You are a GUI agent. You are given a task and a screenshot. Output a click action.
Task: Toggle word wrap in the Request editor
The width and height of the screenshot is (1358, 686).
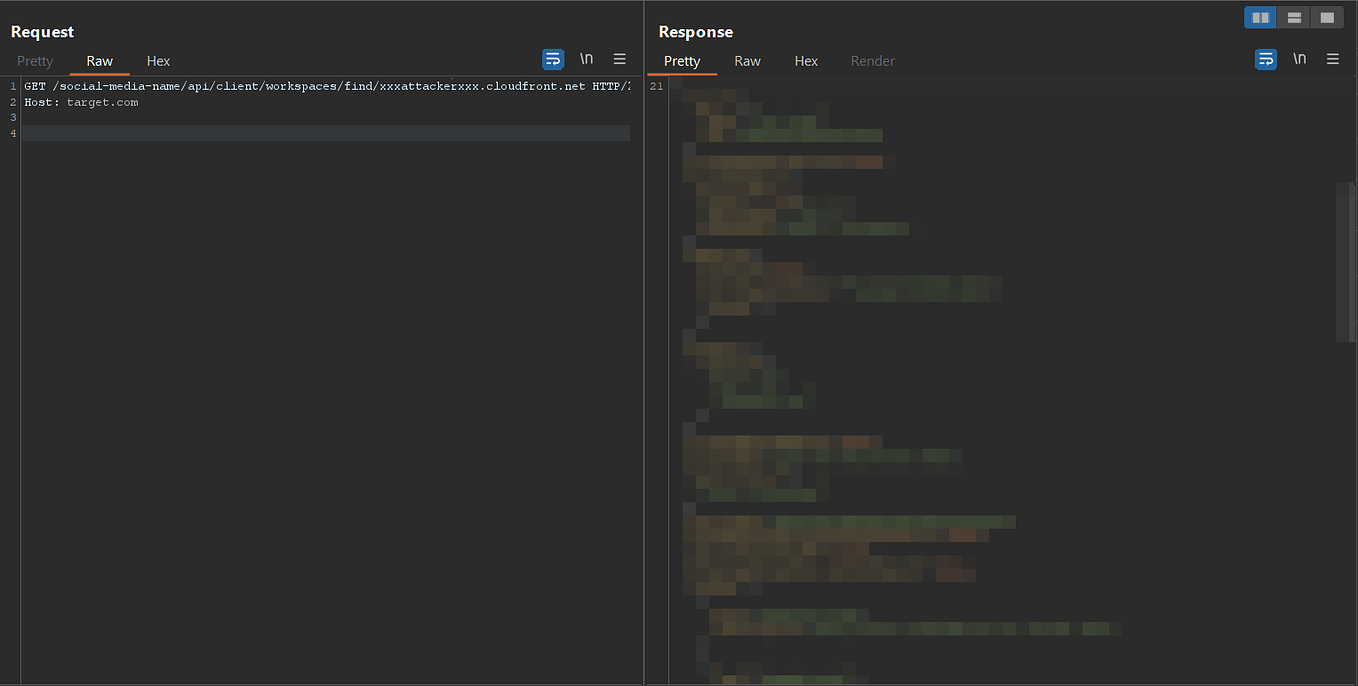[x=553, y=59]
